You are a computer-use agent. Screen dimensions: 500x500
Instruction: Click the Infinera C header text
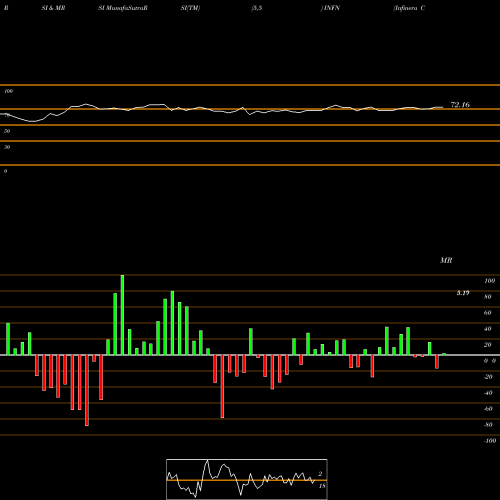[409, 8]
